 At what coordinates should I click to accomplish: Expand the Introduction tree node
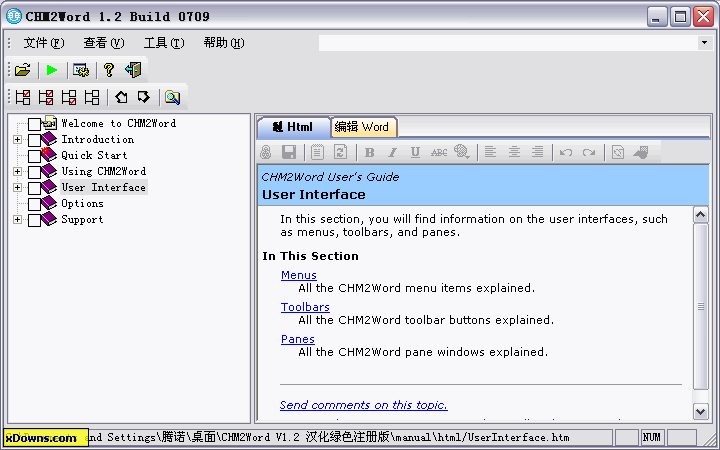[x=17, y=140]
